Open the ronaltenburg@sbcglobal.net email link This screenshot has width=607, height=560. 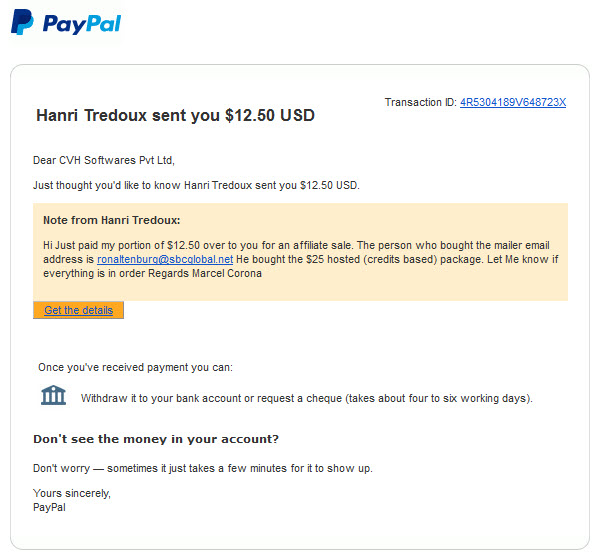pos(165,259)
